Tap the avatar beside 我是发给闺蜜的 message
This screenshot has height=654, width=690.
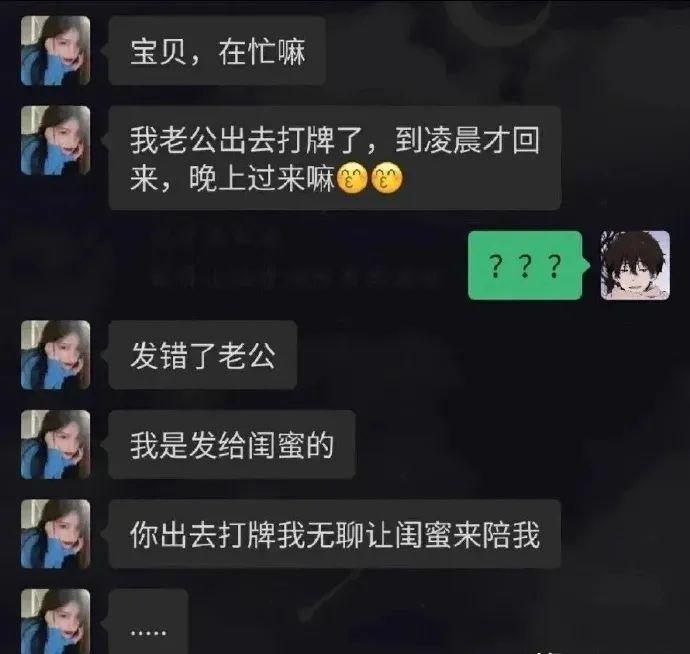tap(55, 445)
